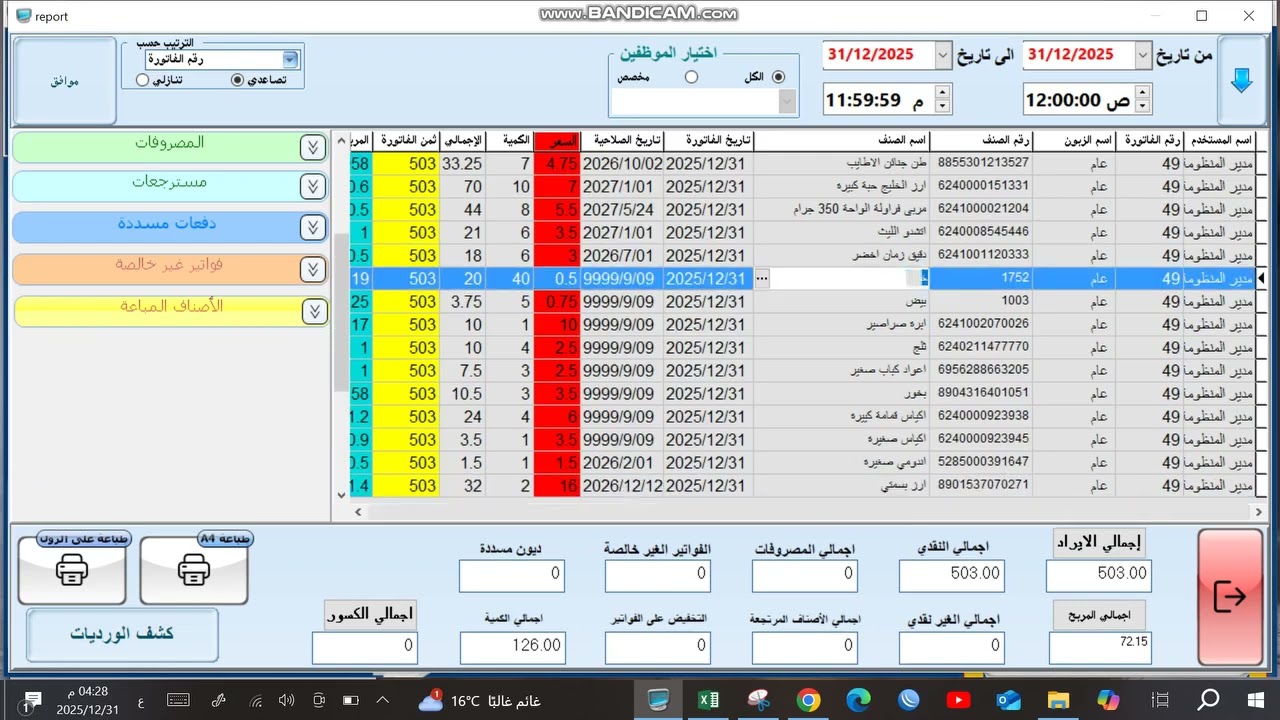Select the تنازلي descending radio button
The height and width of the screenshot is (720, 1280).
(142, 80)
